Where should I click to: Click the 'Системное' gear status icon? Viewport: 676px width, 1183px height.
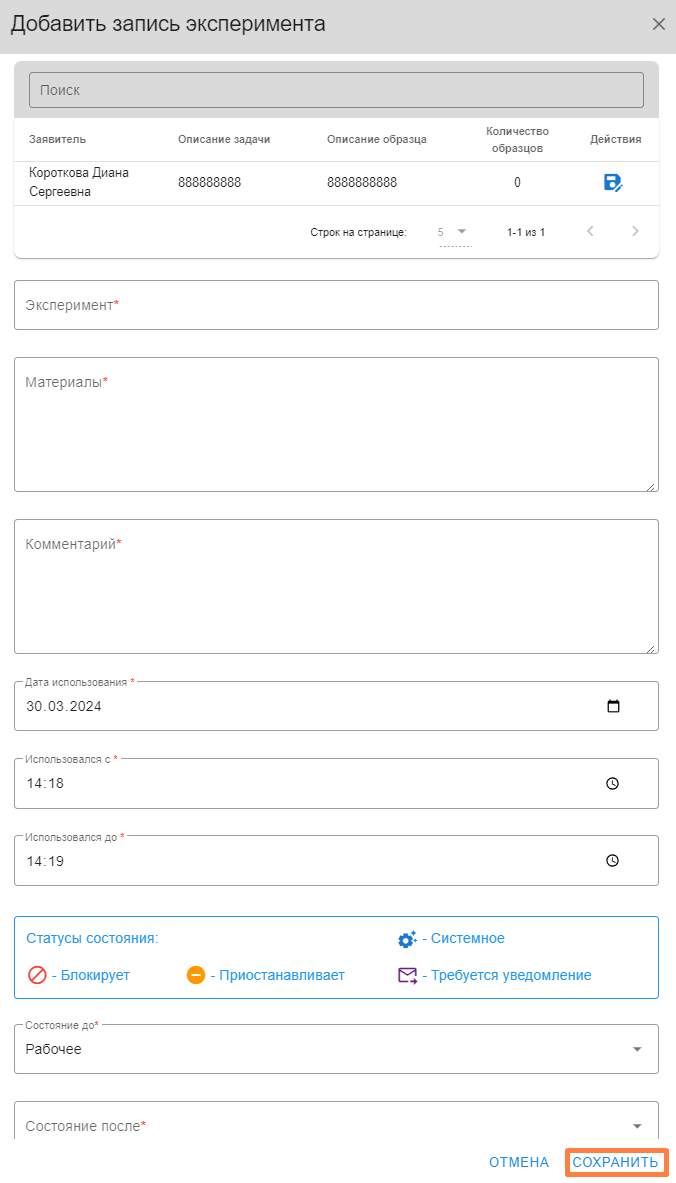point(407,939)
